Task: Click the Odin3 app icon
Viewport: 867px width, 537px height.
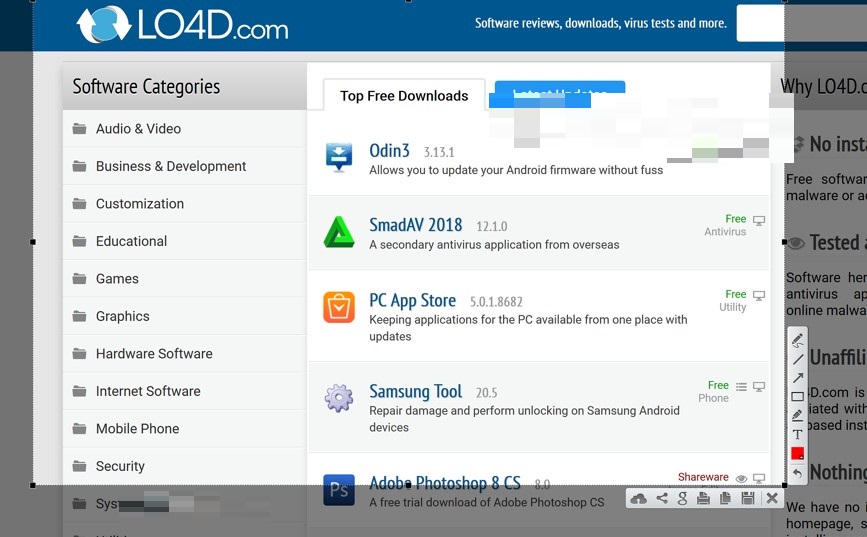Action: pos(339,157)
